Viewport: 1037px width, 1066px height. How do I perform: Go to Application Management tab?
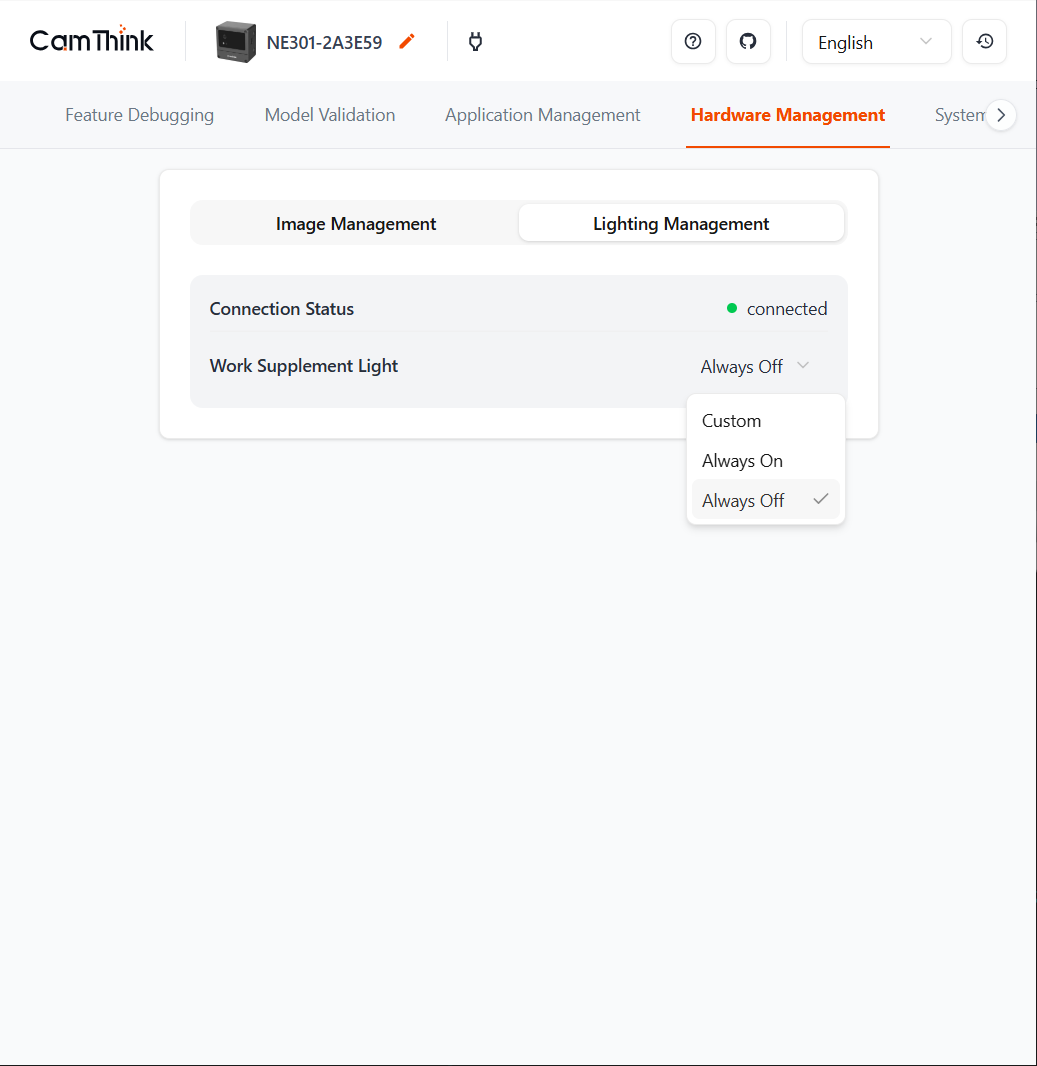click(x=543, y=115)
